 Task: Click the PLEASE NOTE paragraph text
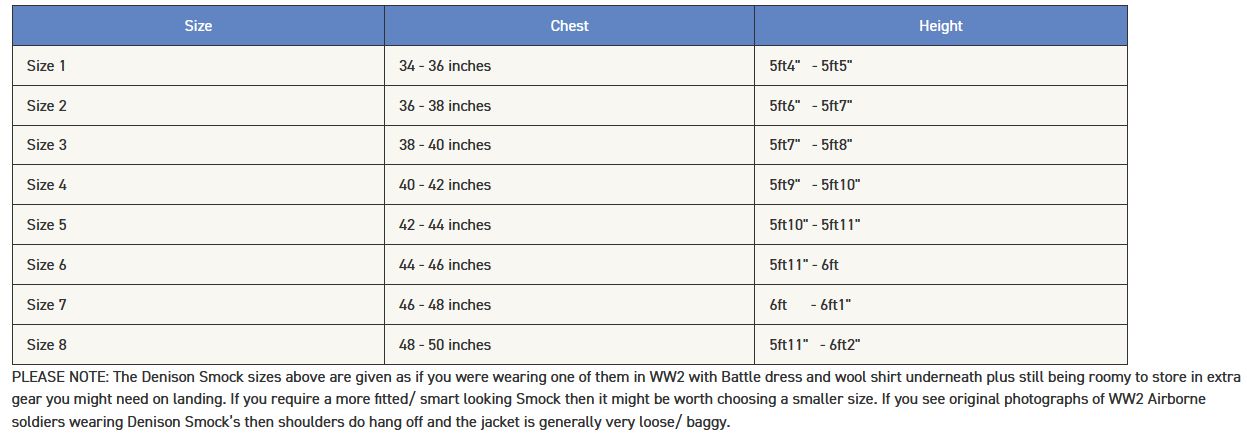(x=626, y=400)
